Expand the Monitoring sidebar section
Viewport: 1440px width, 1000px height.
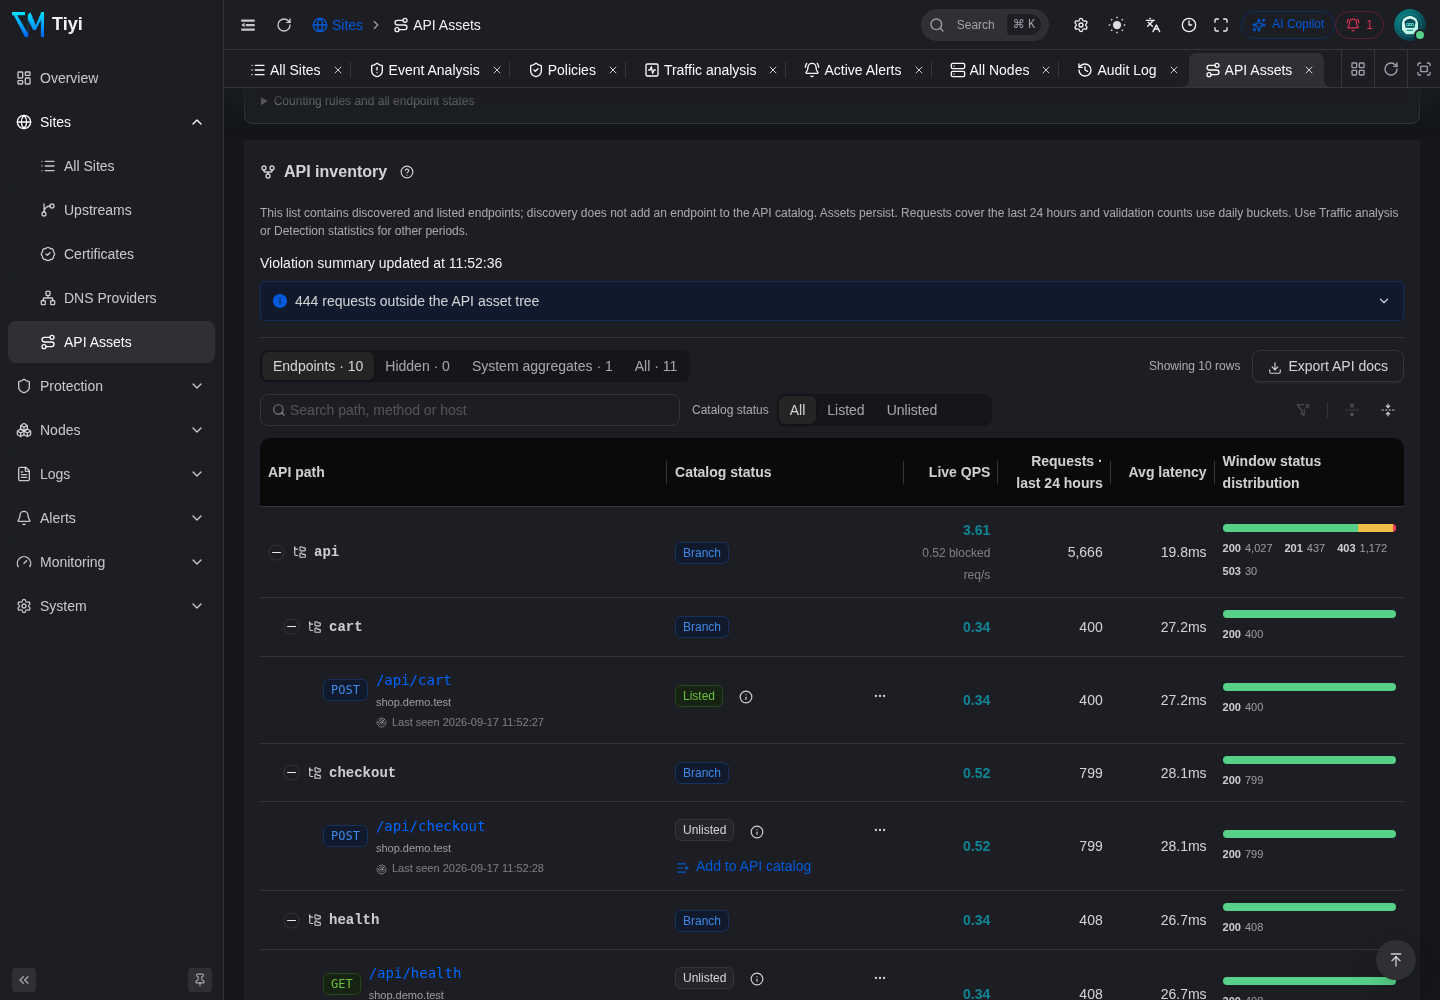[111, 562]
